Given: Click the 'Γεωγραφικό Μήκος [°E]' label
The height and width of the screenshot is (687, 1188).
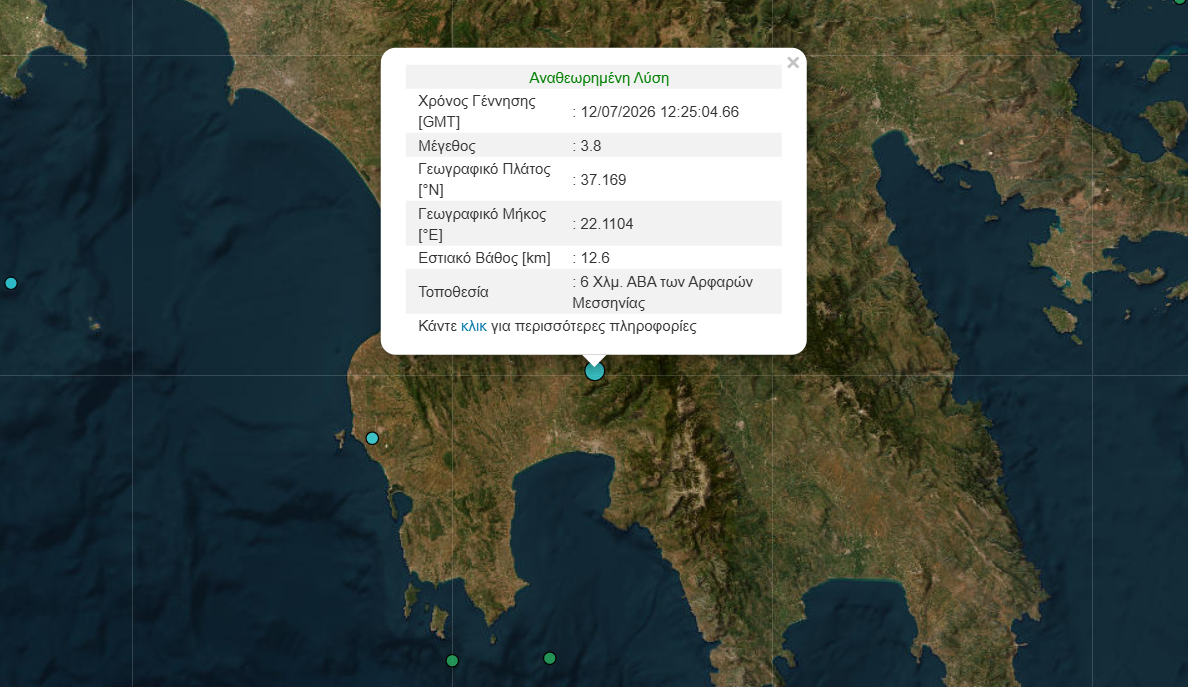Looking at the screenshot, I should 482,224.
